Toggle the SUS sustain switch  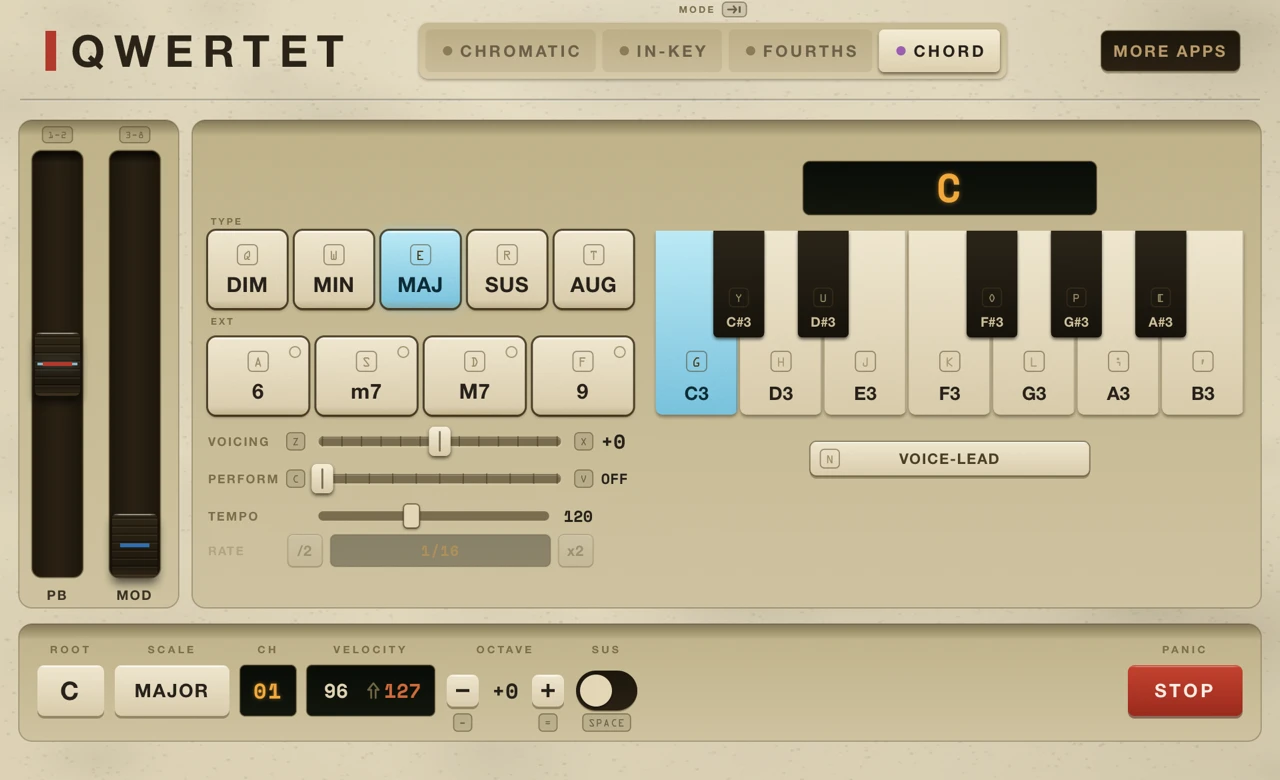pos(606,691)
